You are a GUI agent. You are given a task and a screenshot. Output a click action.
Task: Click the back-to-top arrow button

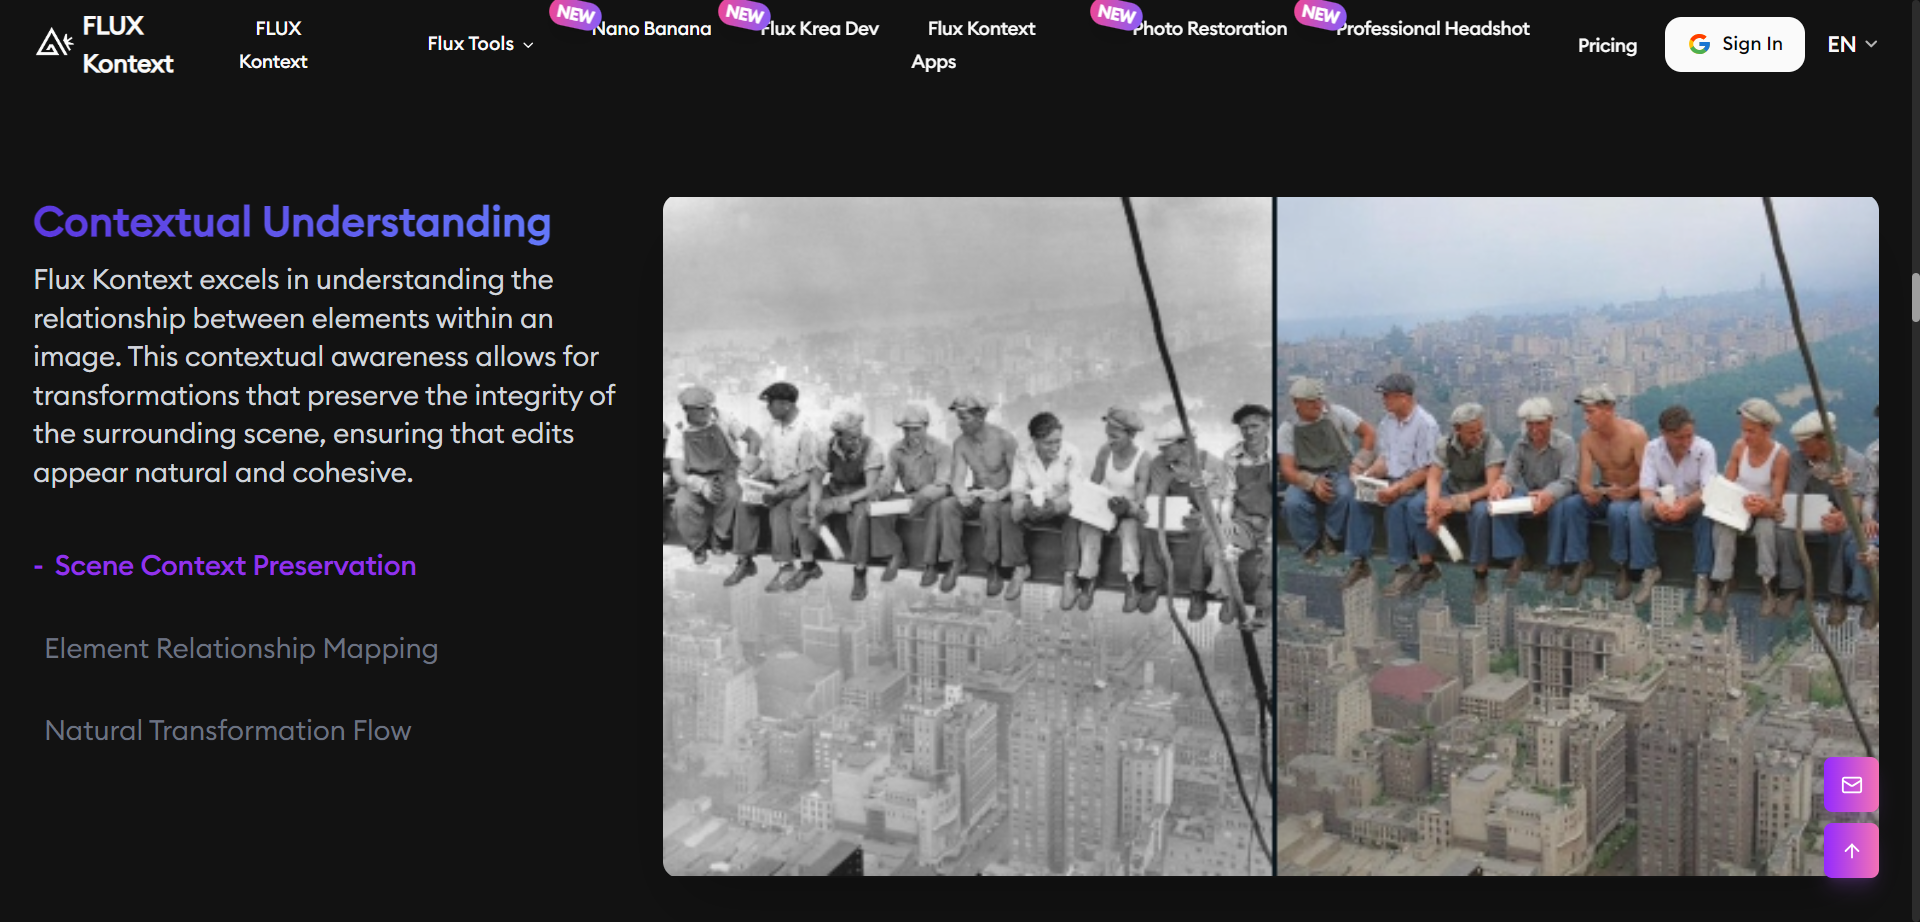1851,851
